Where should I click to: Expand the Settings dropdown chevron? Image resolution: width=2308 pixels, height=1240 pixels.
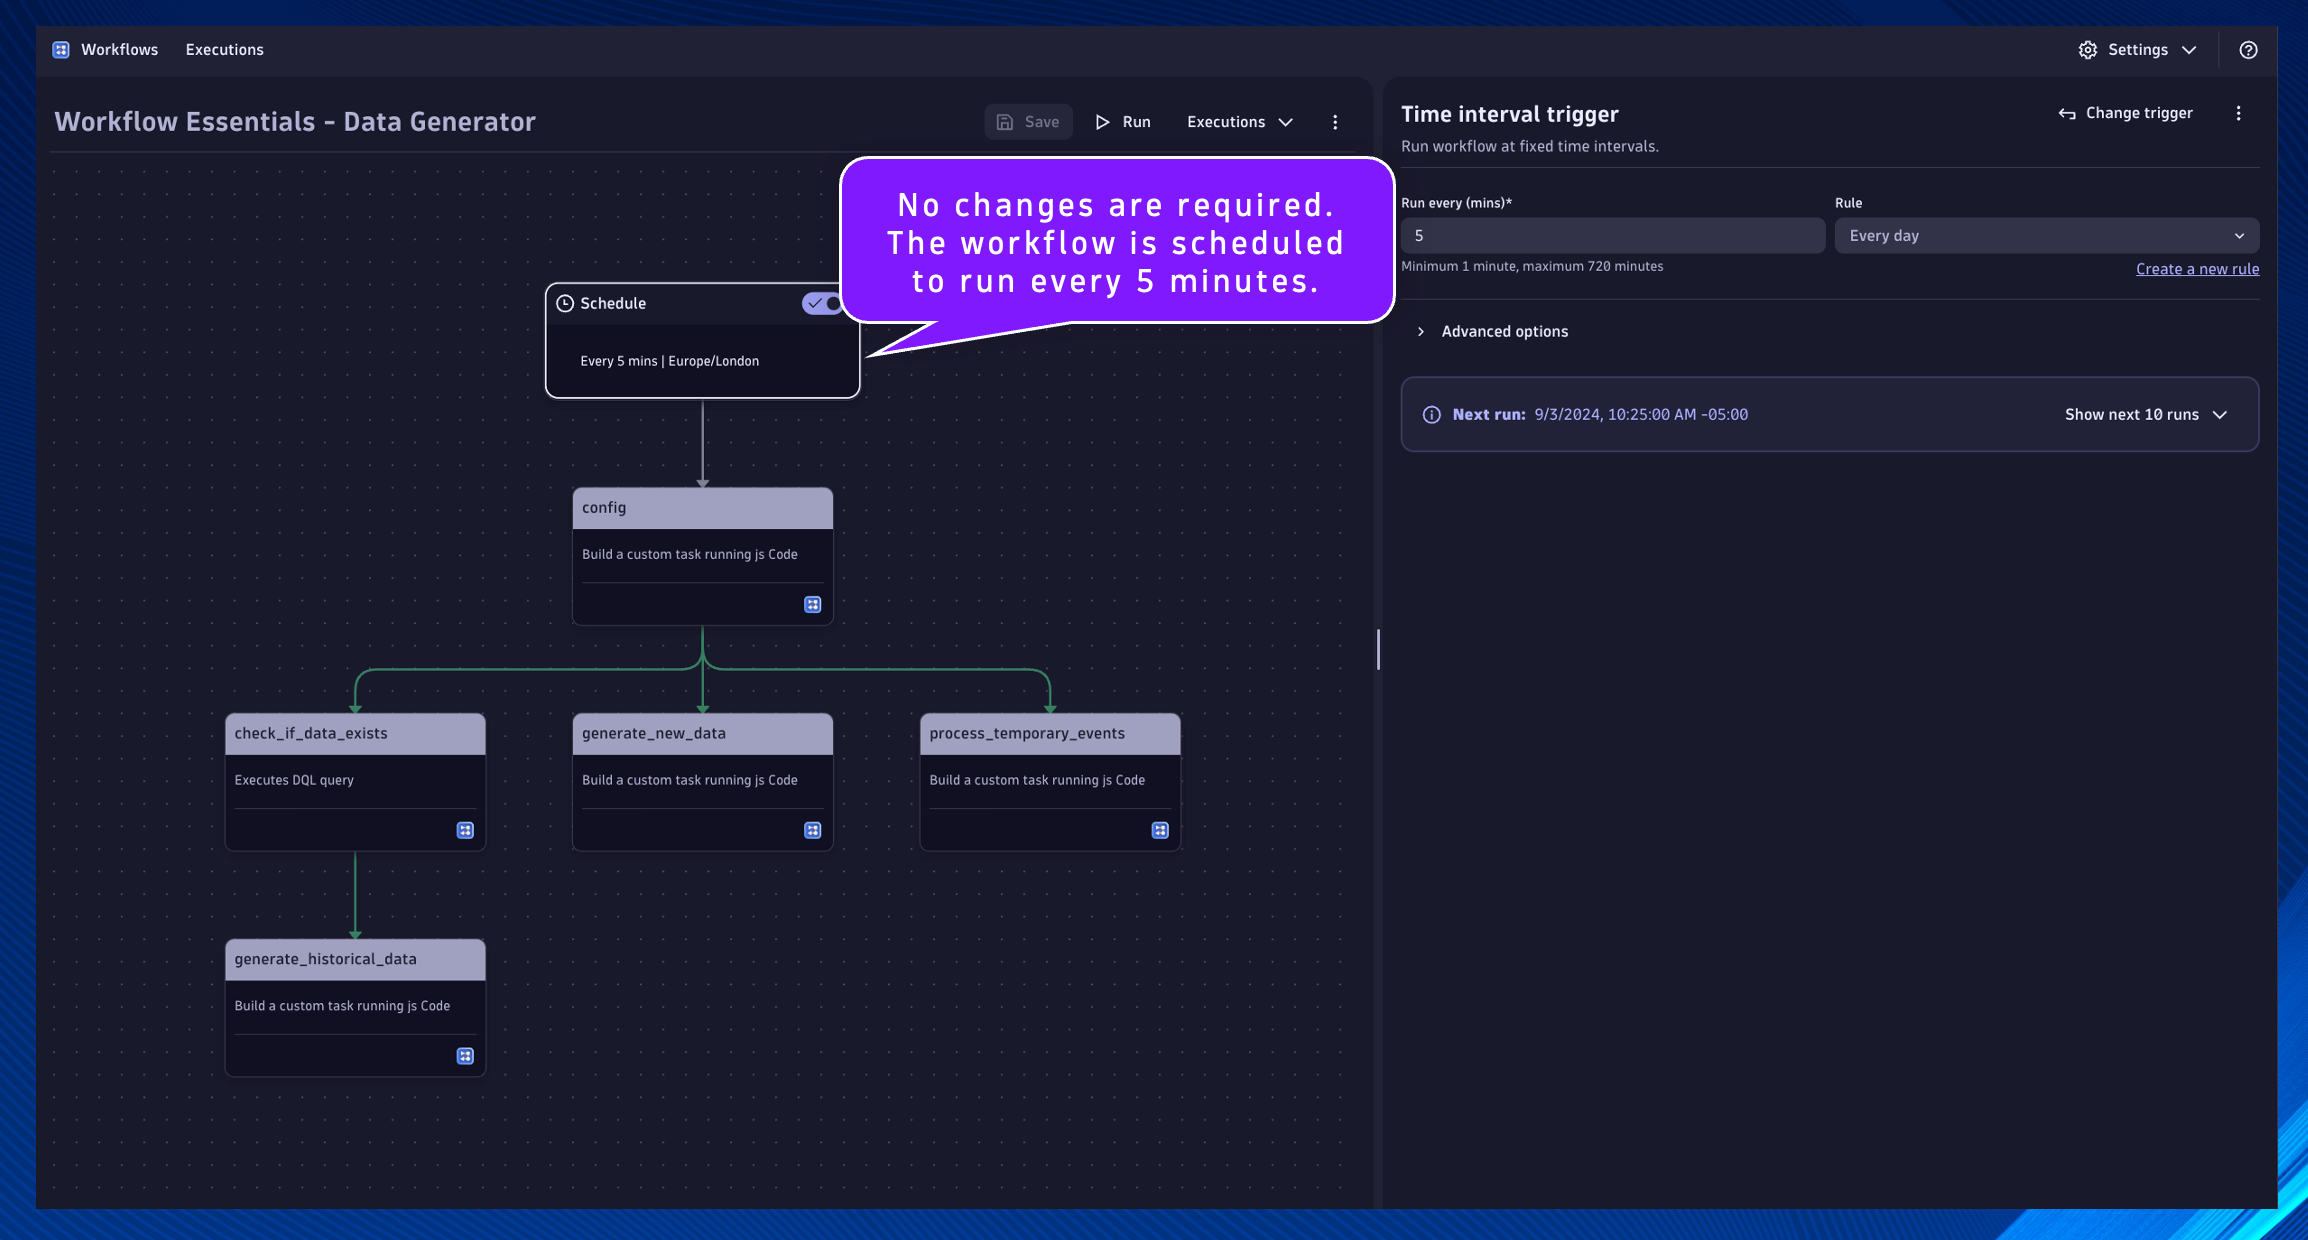tap(2189, 50)
